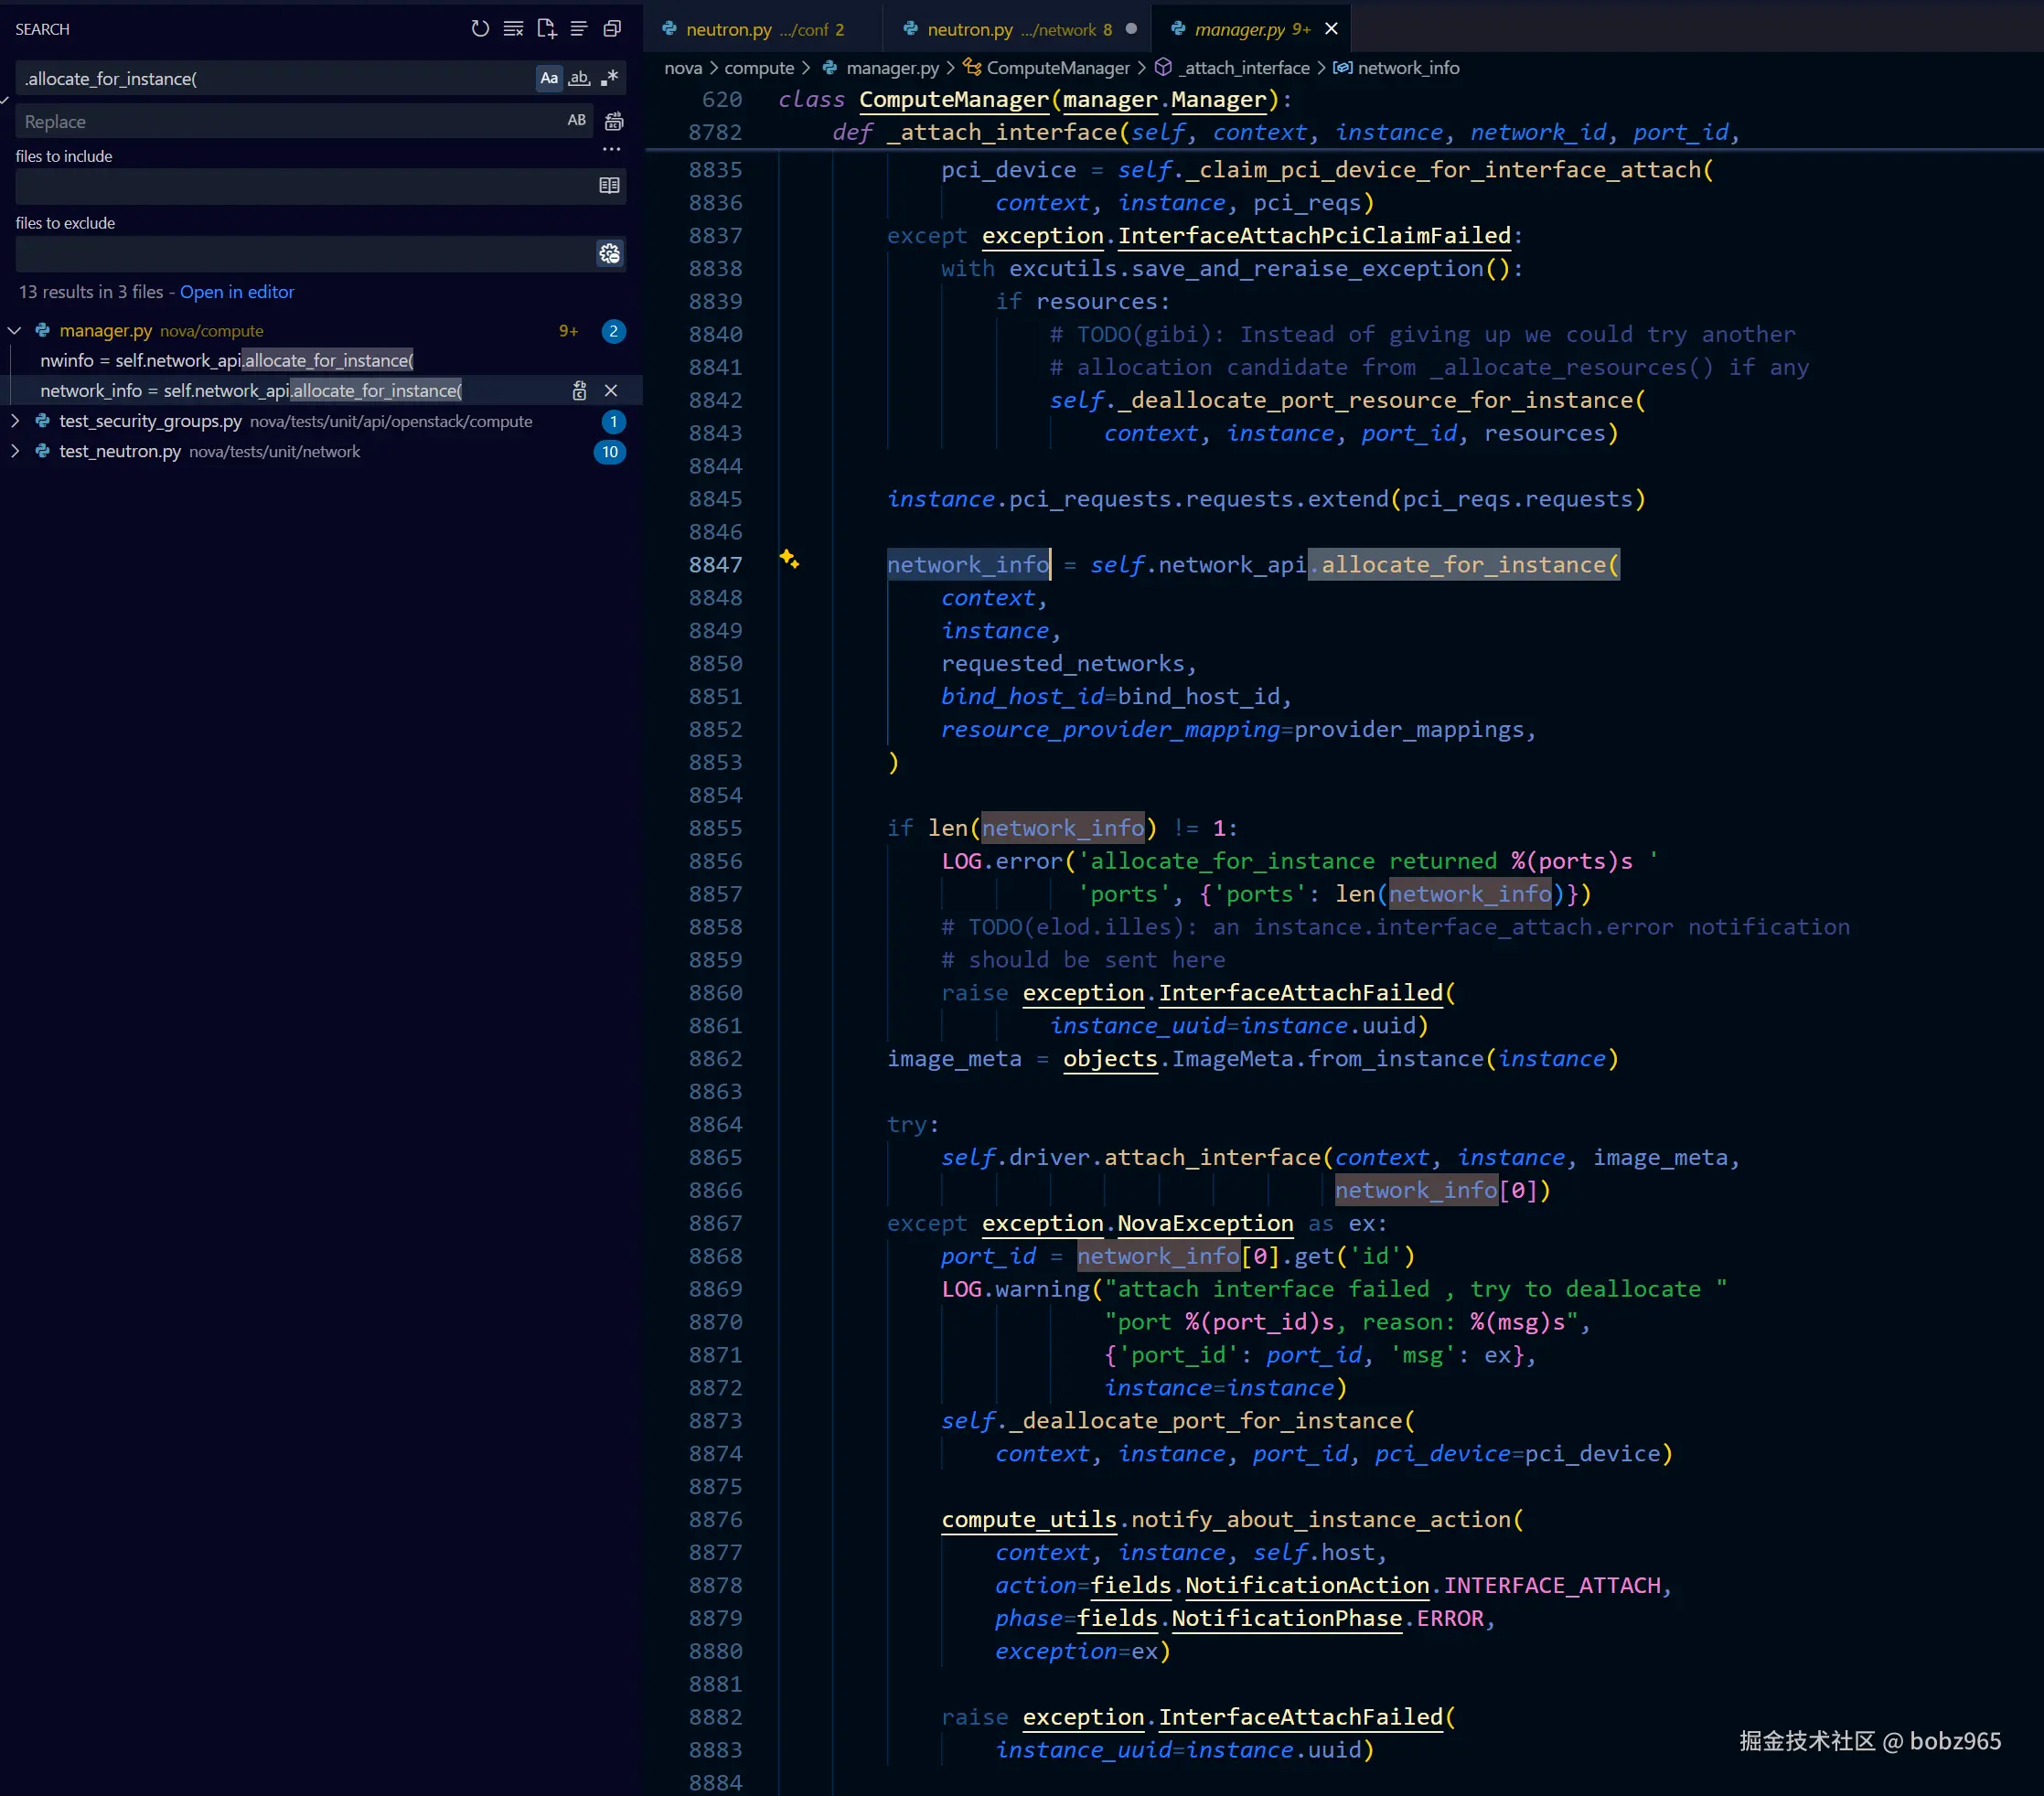Toggle Preserve Case in Replace field
This screenshot has height=1796, width=2044.
click(x=577, y=120)
